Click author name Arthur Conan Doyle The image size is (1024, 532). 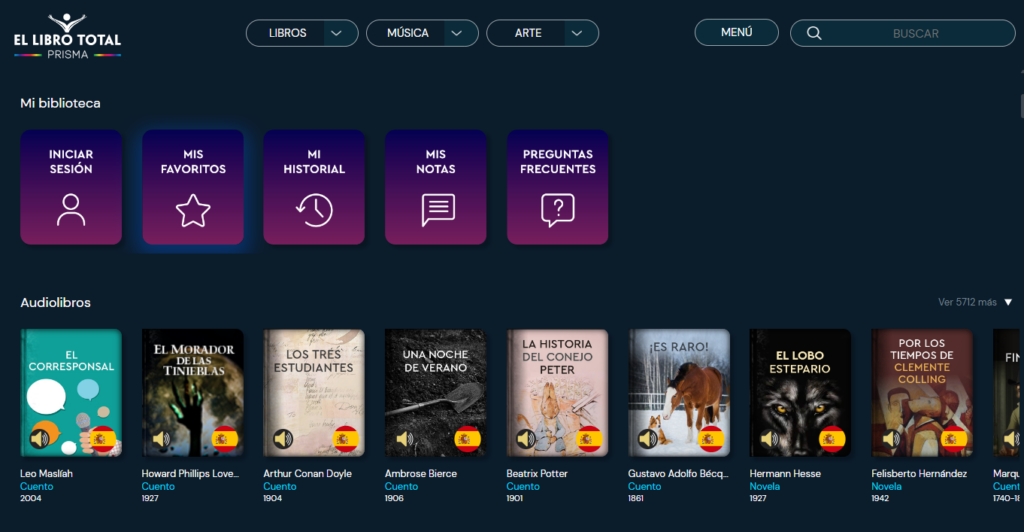click(308, 474)
